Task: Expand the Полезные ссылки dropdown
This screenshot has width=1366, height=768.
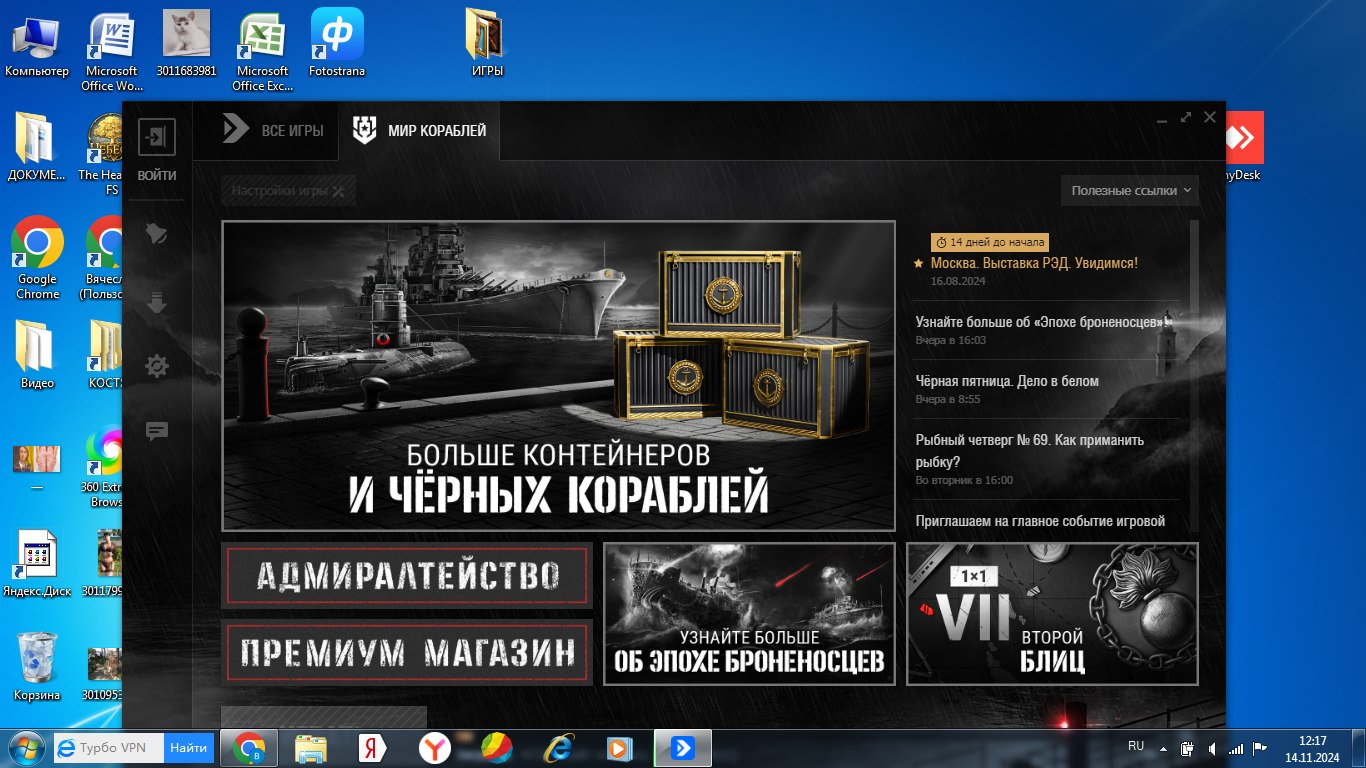Action: pyautogui.click(x=1130, y=190)
